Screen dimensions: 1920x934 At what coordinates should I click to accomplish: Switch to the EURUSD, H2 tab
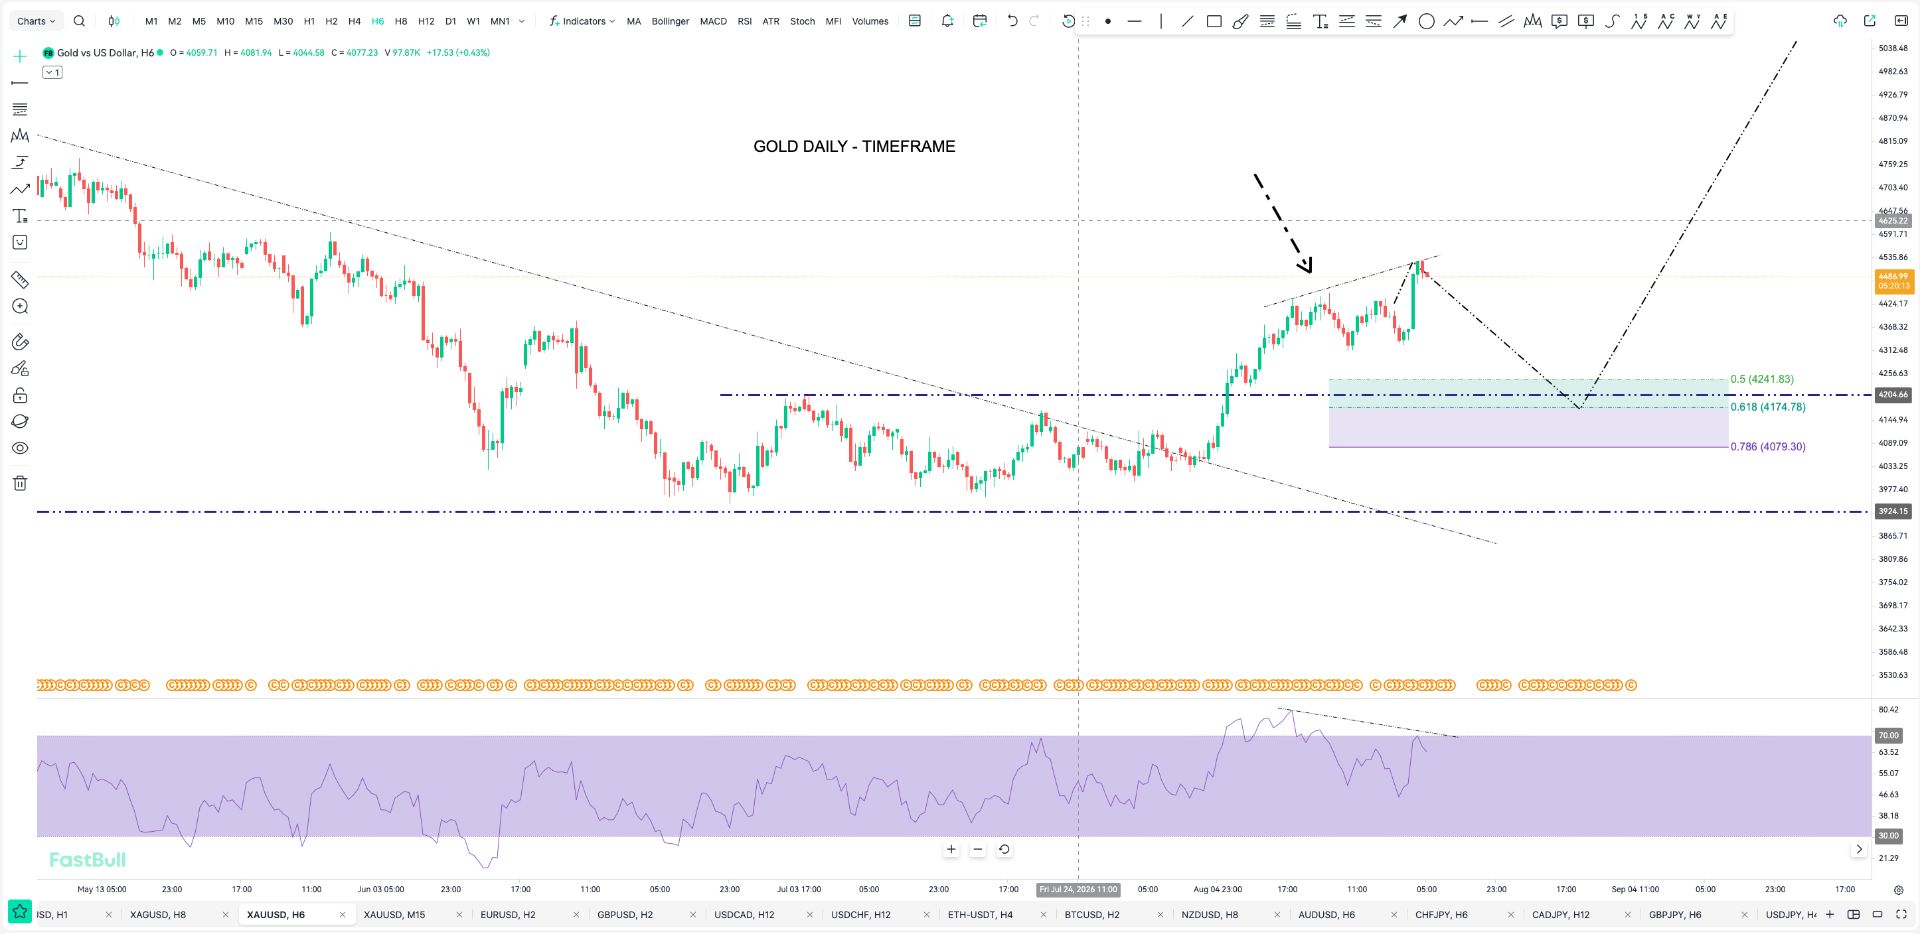(508, 915)
